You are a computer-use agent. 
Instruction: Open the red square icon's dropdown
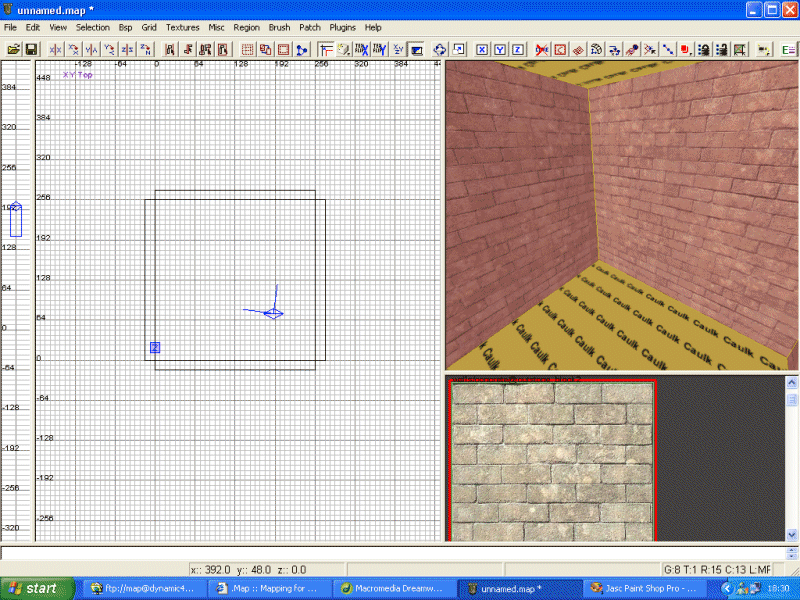(x=686, y=49)
